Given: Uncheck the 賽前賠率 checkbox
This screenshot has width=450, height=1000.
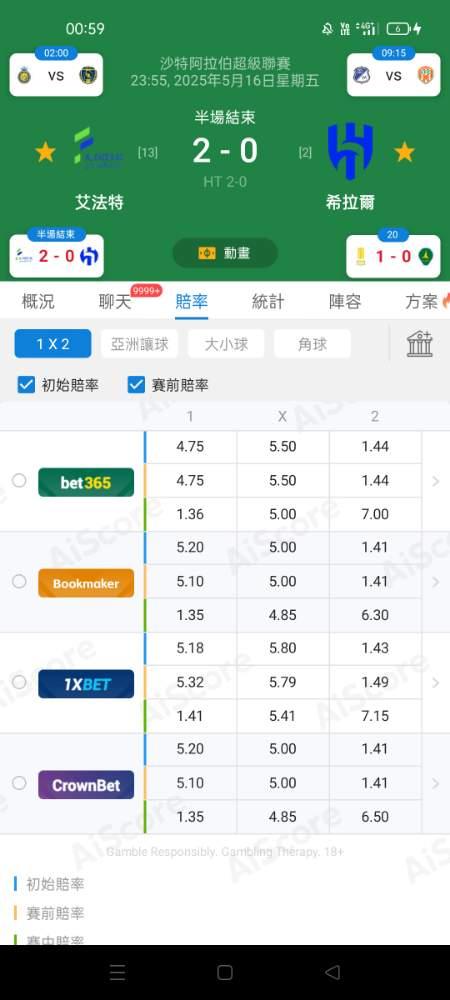Looking at the screenshot, I should click(x=136, y=385).
